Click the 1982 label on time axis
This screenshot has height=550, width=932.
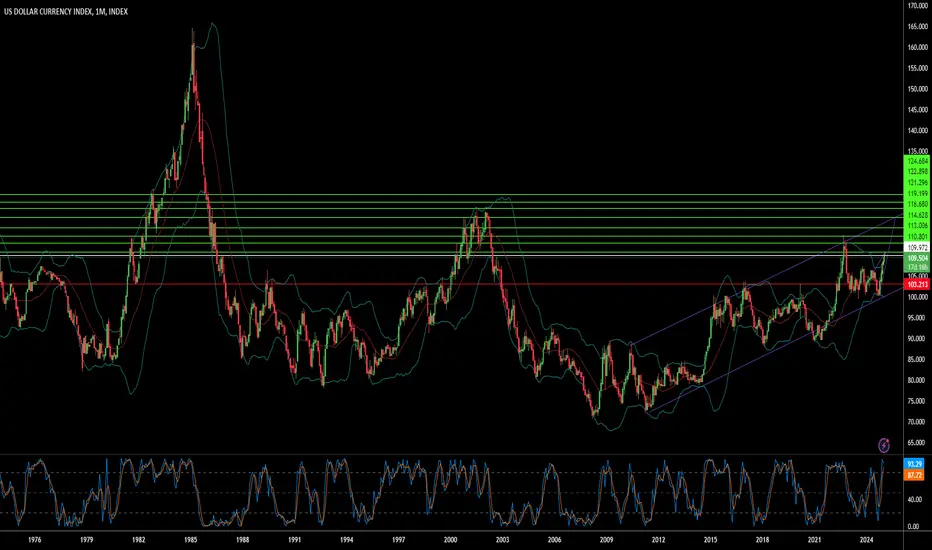[138, 540]
